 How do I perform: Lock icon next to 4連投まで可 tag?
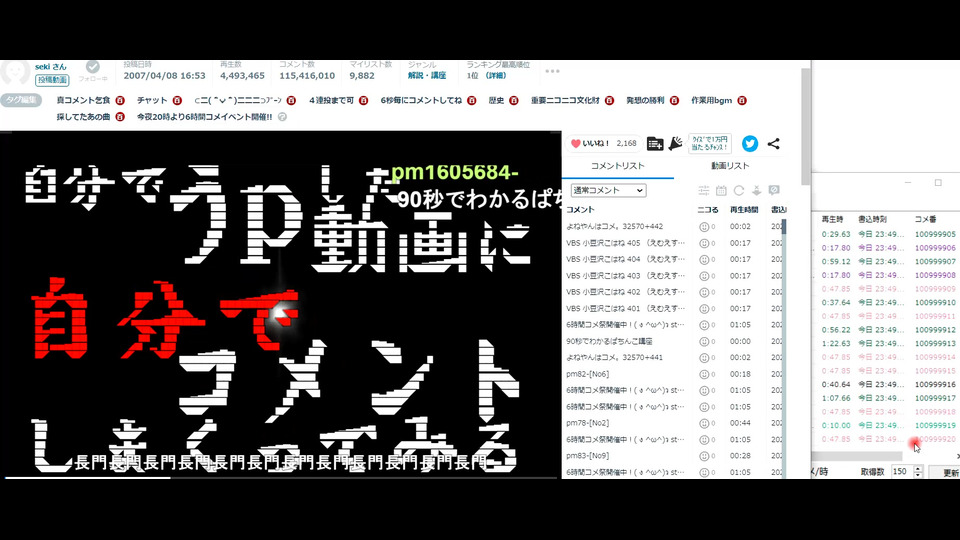(364, 100)
